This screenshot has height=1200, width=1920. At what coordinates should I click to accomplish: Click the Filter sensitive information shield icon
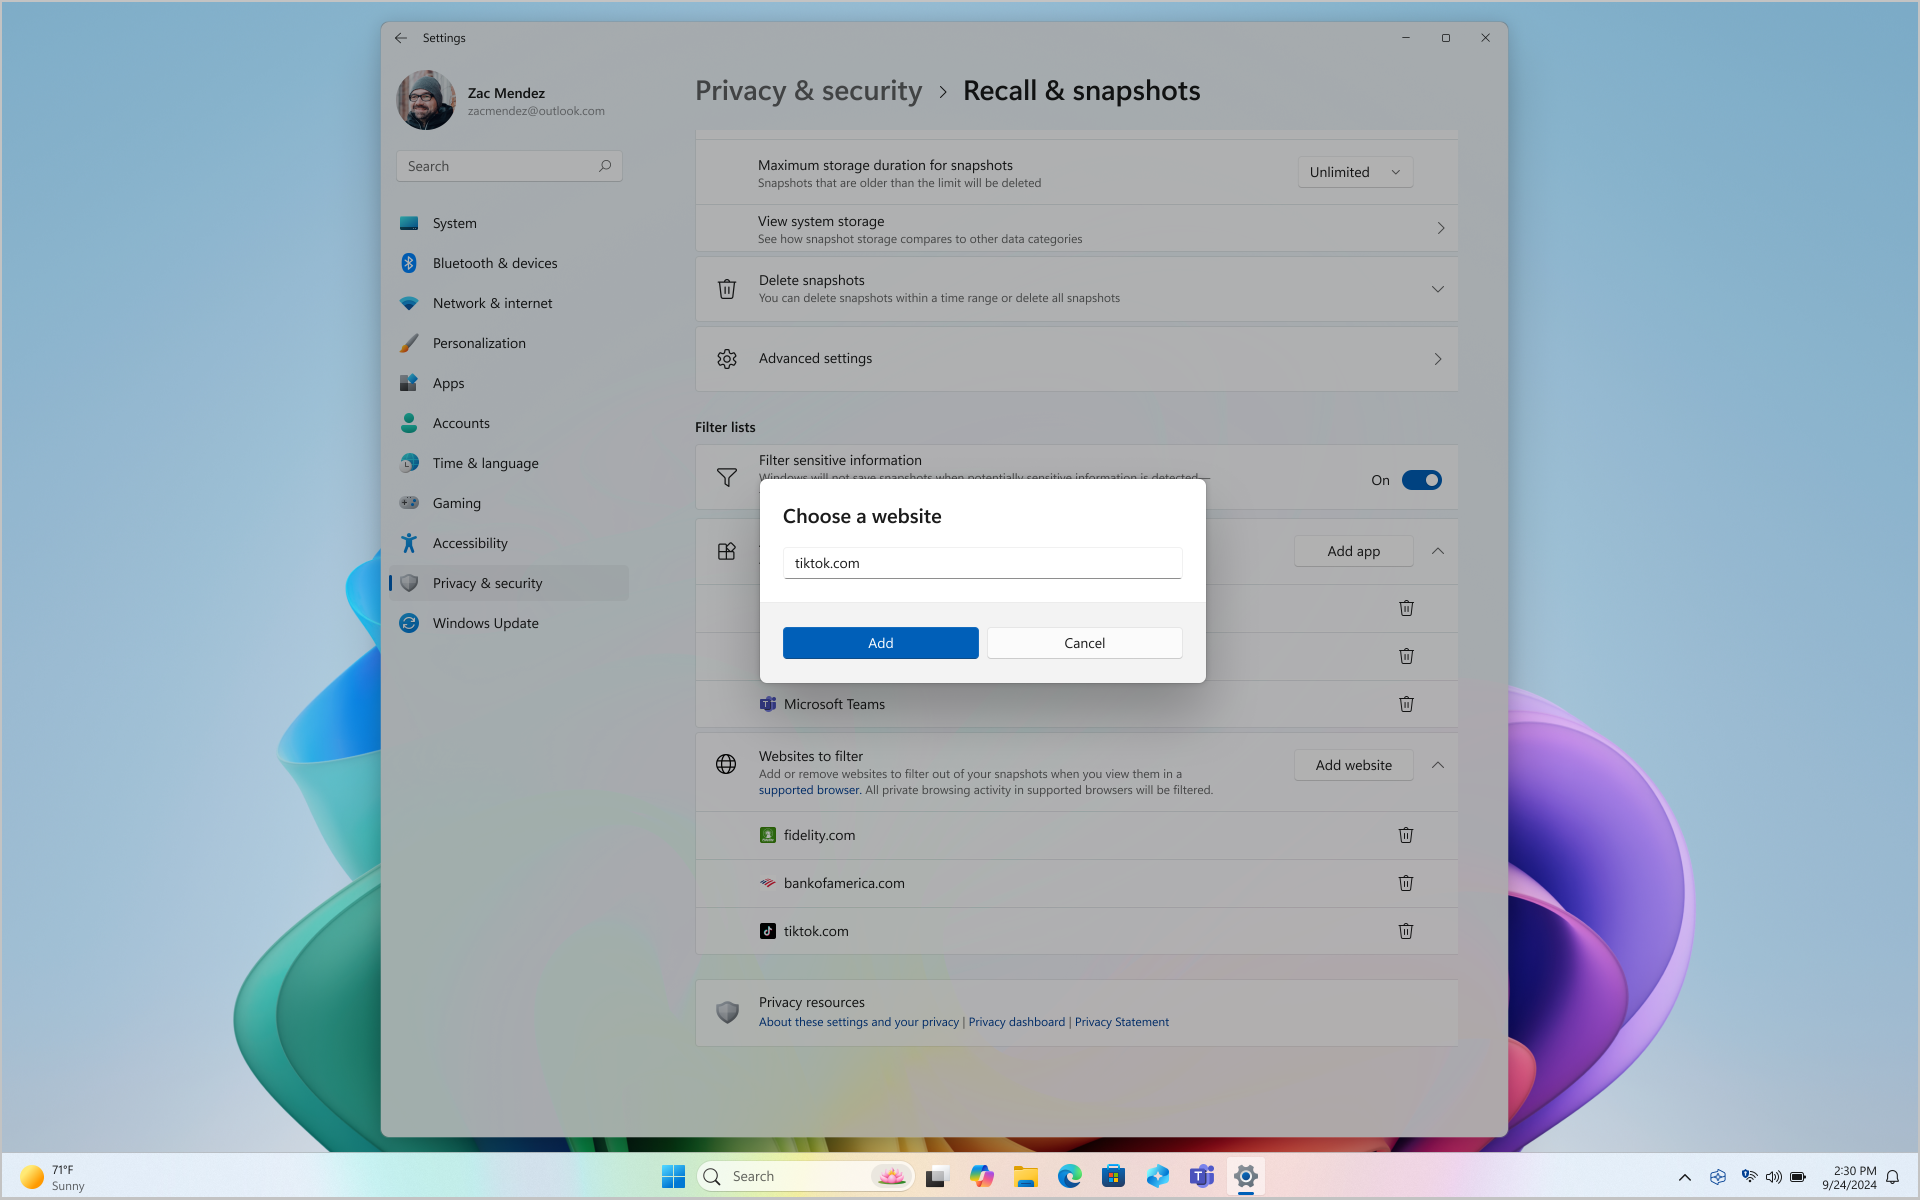[726, 477]
